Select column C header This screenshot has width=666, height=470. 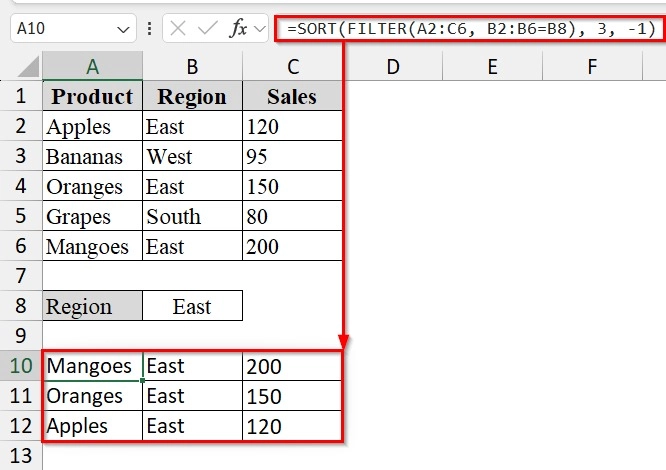(x=292, y=67)
